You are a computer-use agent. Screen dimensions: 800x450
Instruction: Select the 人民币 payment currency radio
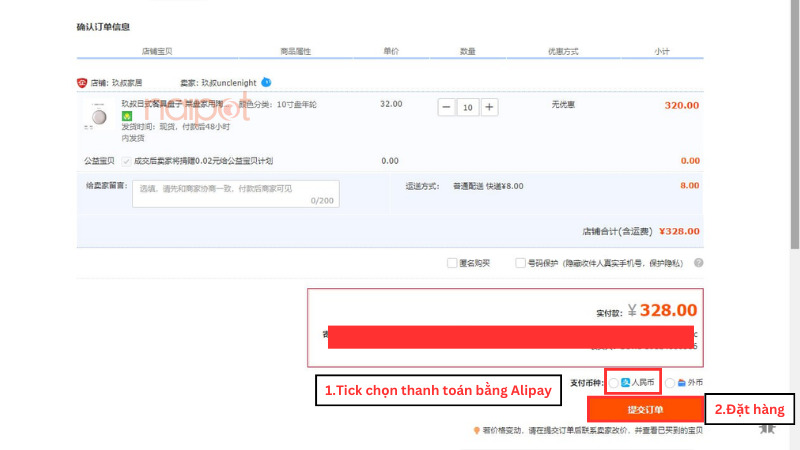coord(614,383)
